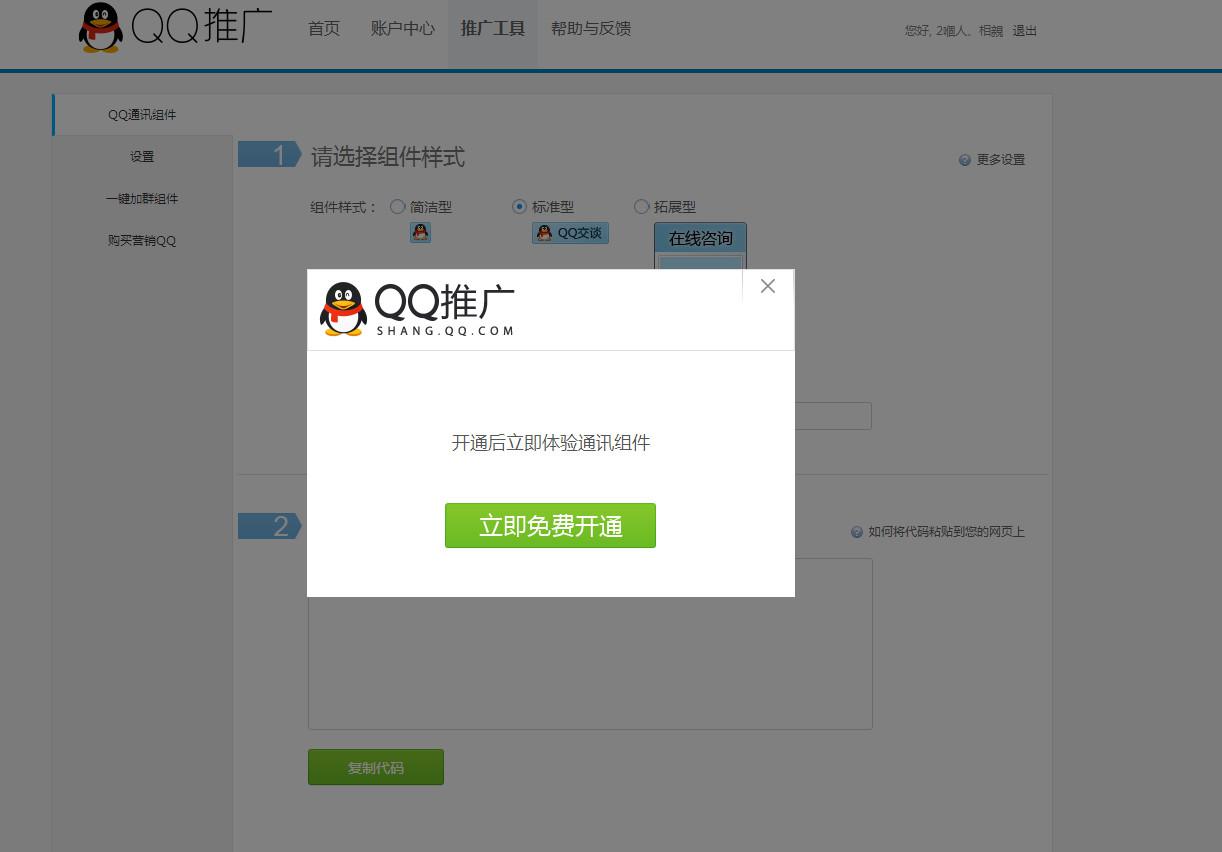Choose the 标准型 radio button
Viewport: 1222px width, 852px height.
519,207
